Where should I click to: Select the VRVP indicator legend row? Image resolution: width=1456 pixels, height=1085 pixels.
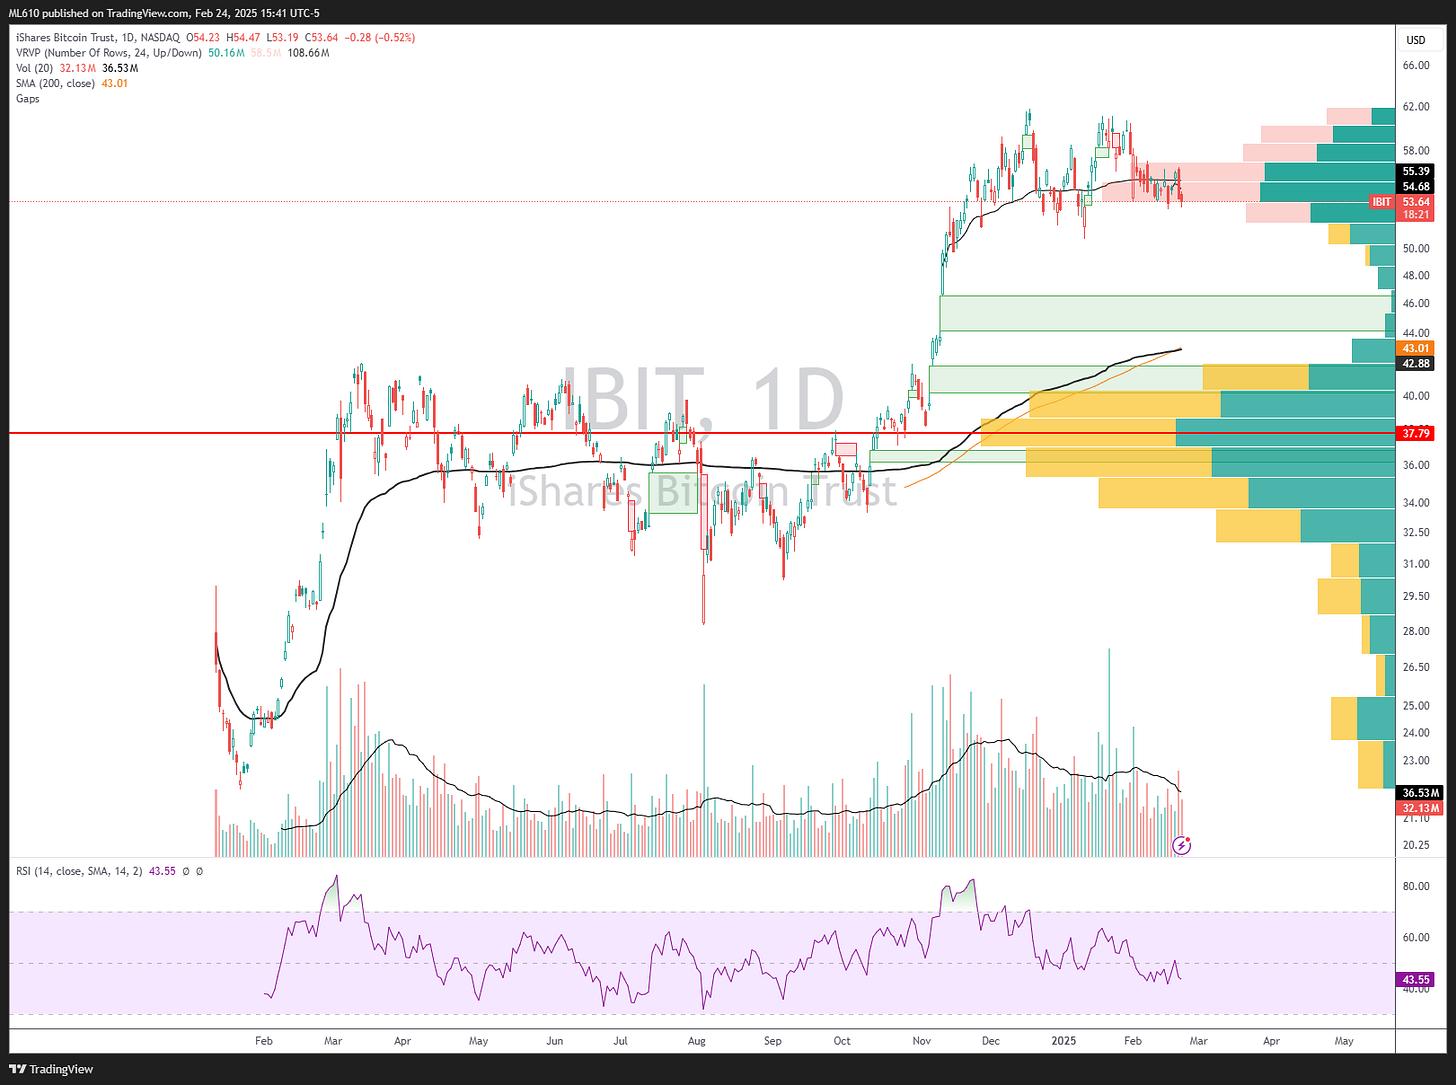(x=172, y=53)
